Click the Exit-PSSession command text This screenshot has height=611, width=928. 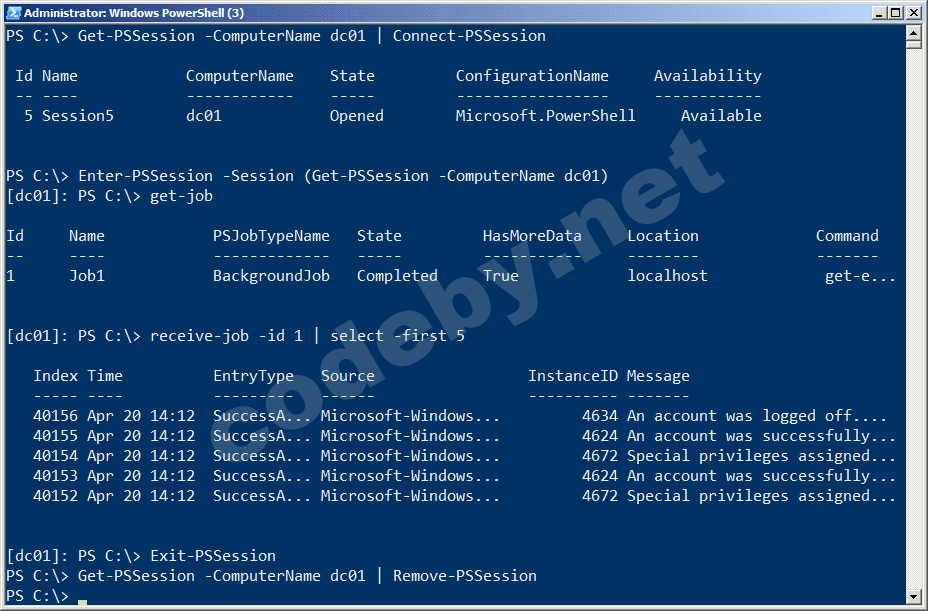coord(213,556)
